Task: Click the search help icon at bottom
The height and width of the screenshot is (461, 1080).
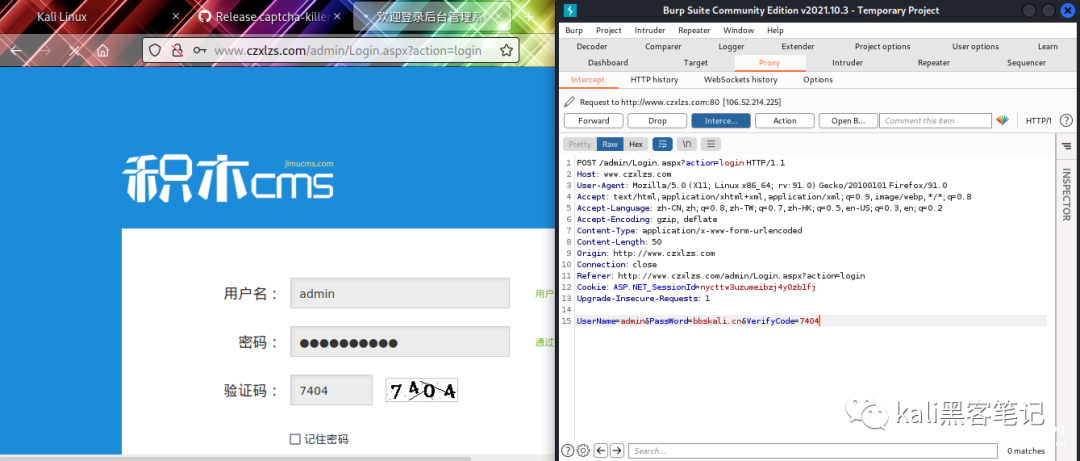Action: (x=568, y=451)
